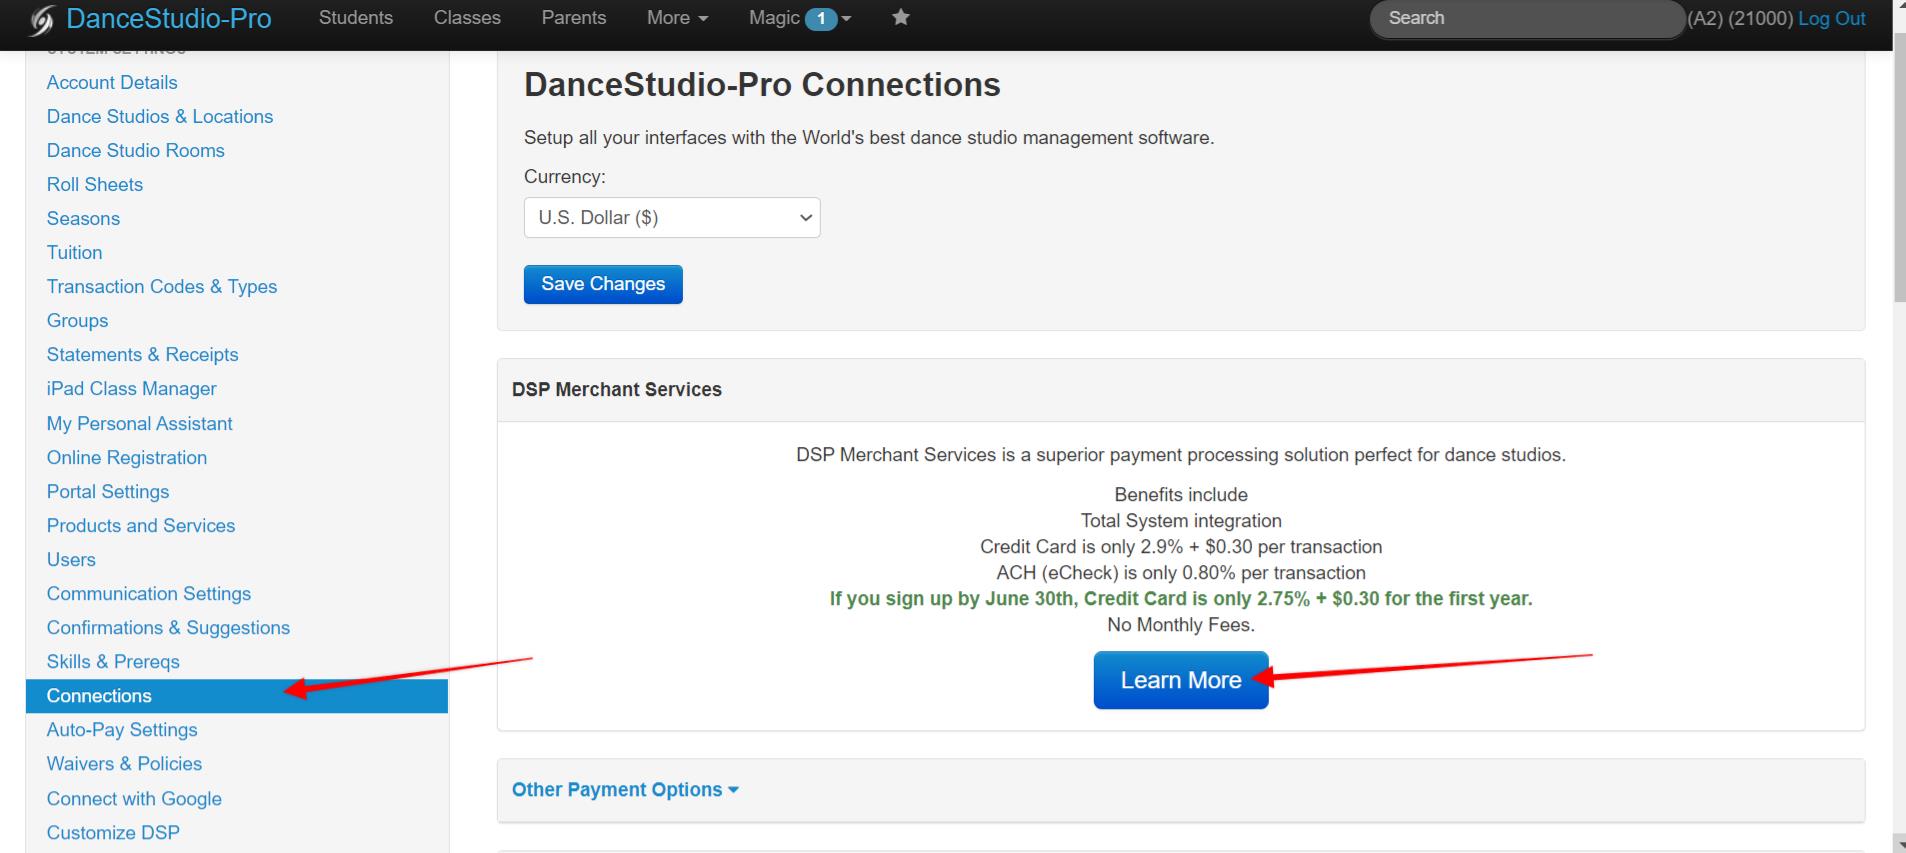This screenshot has height=853, width=1906.
Task: Click the account text (A2) (21000)
Action: click(x=1740, y=18)
